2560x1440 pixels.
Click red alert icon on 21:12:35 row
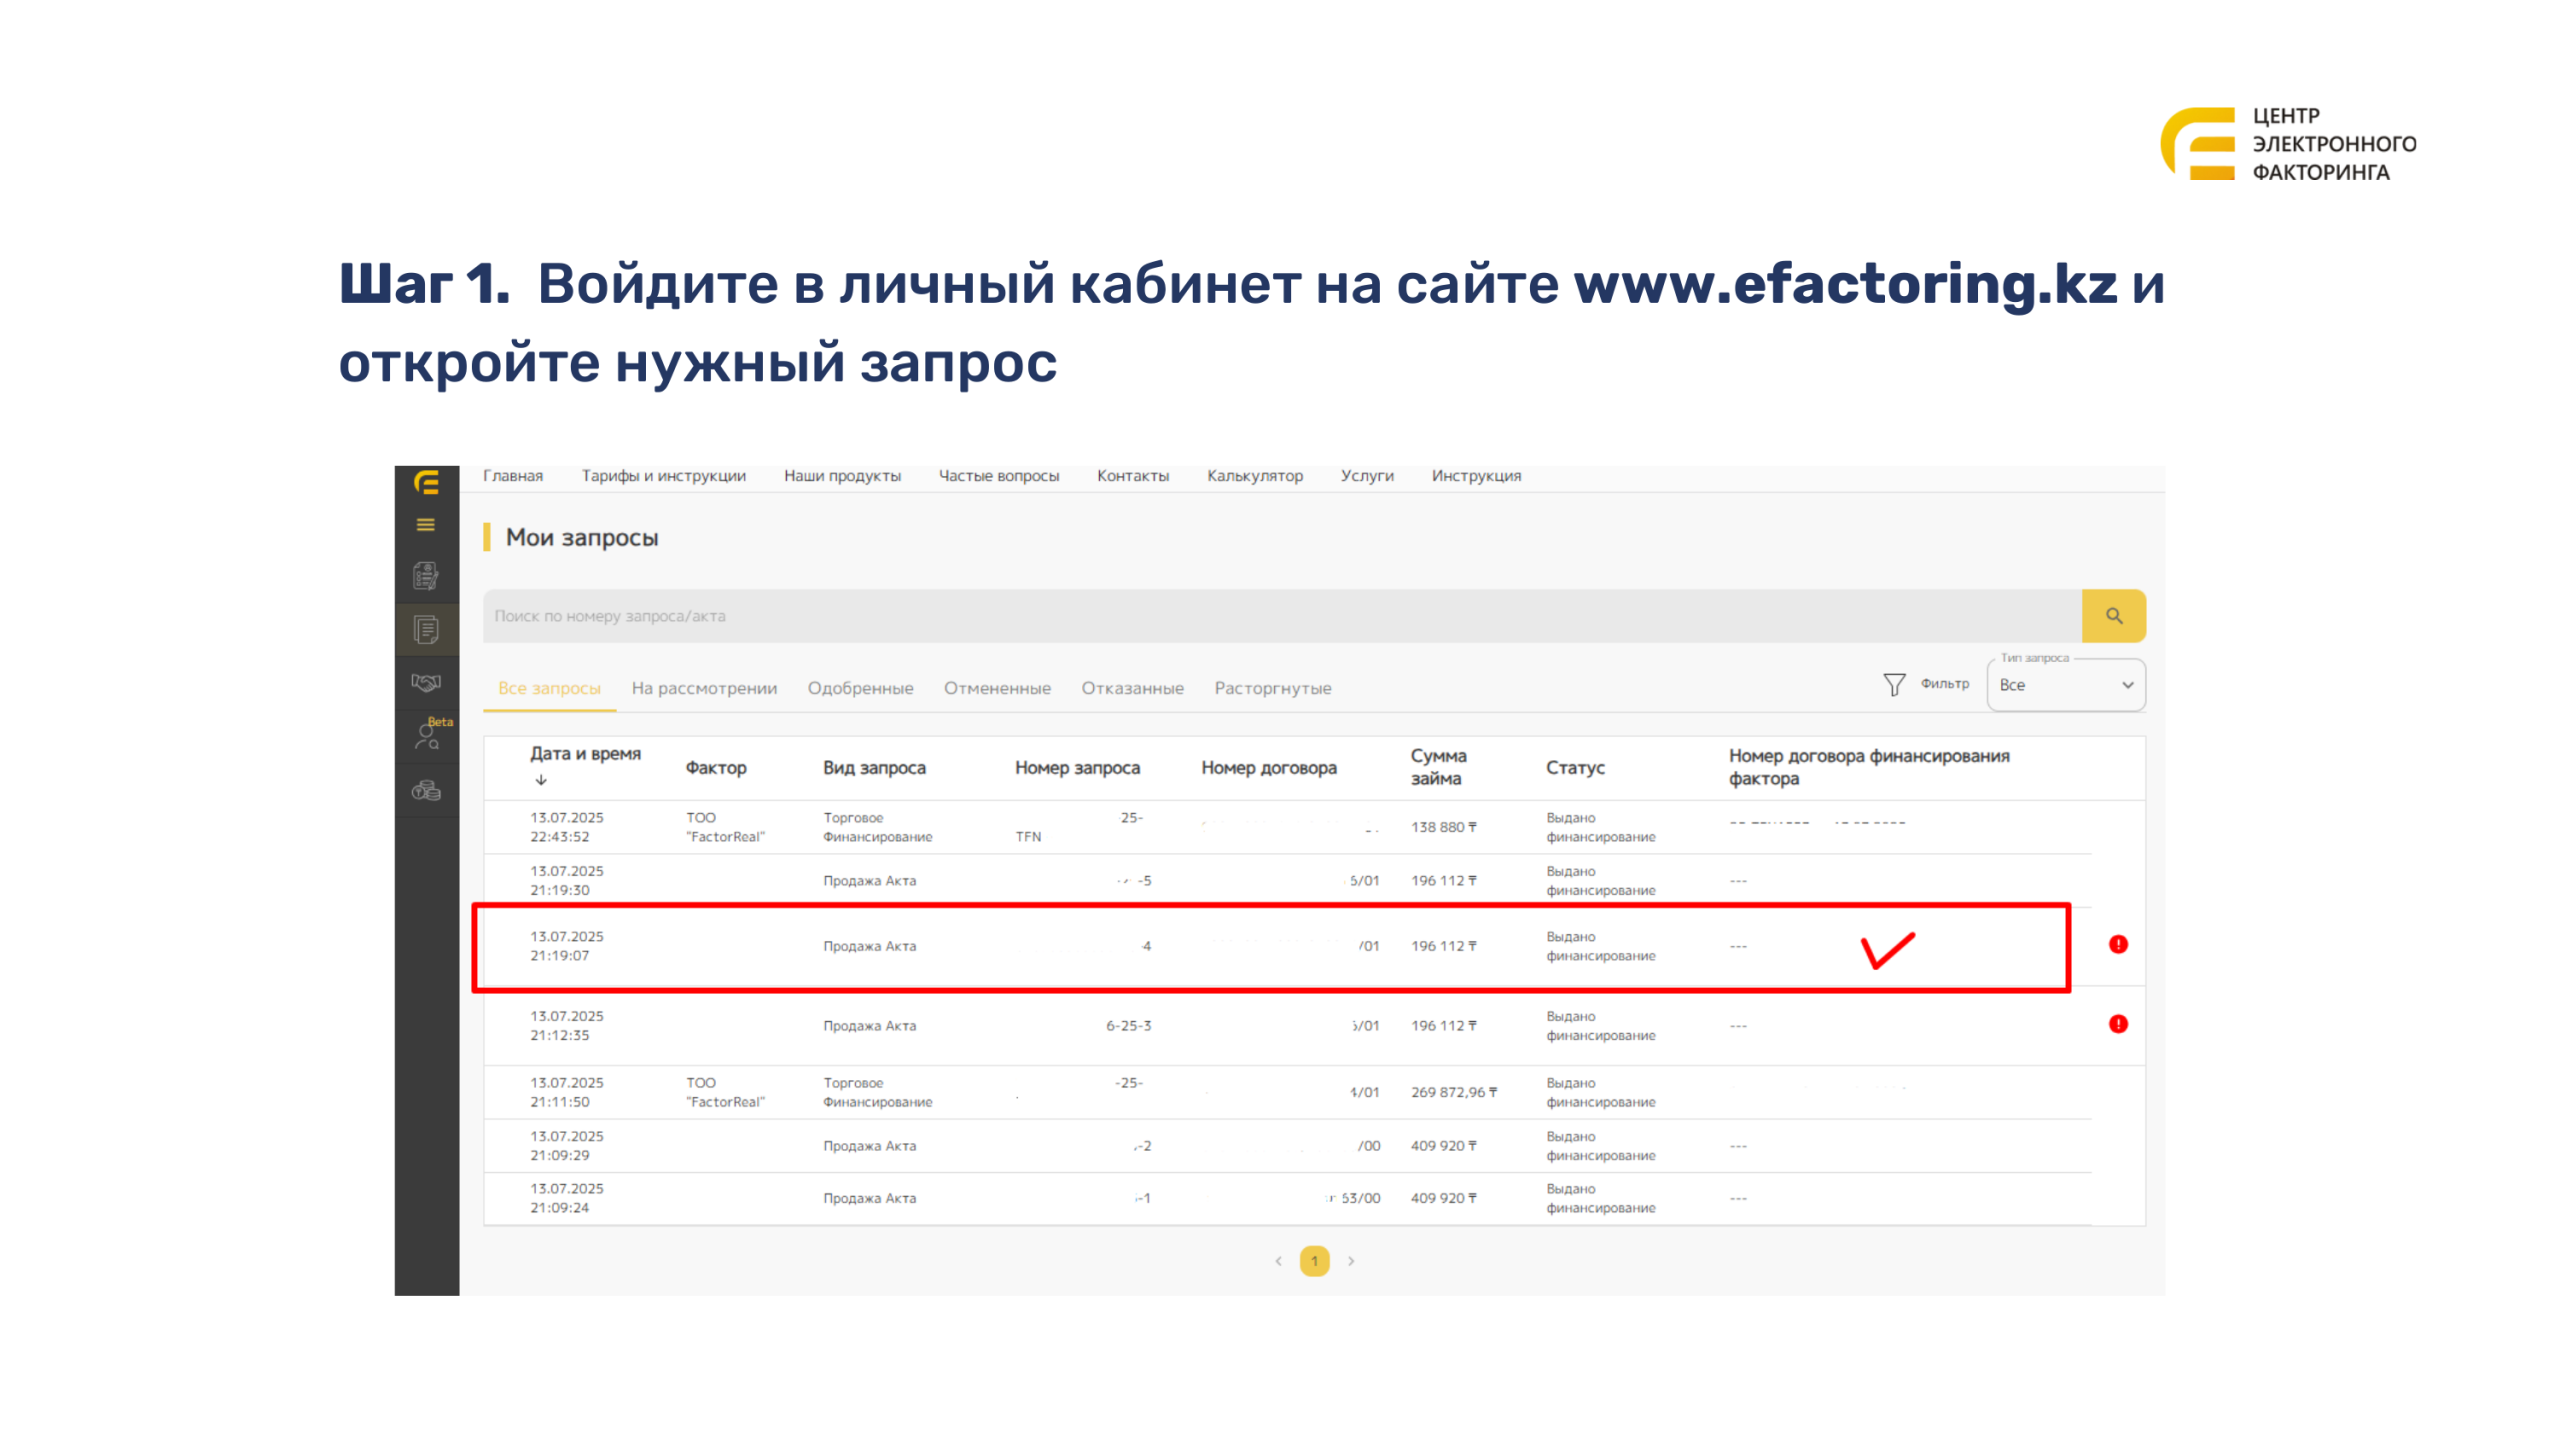2118,1024
